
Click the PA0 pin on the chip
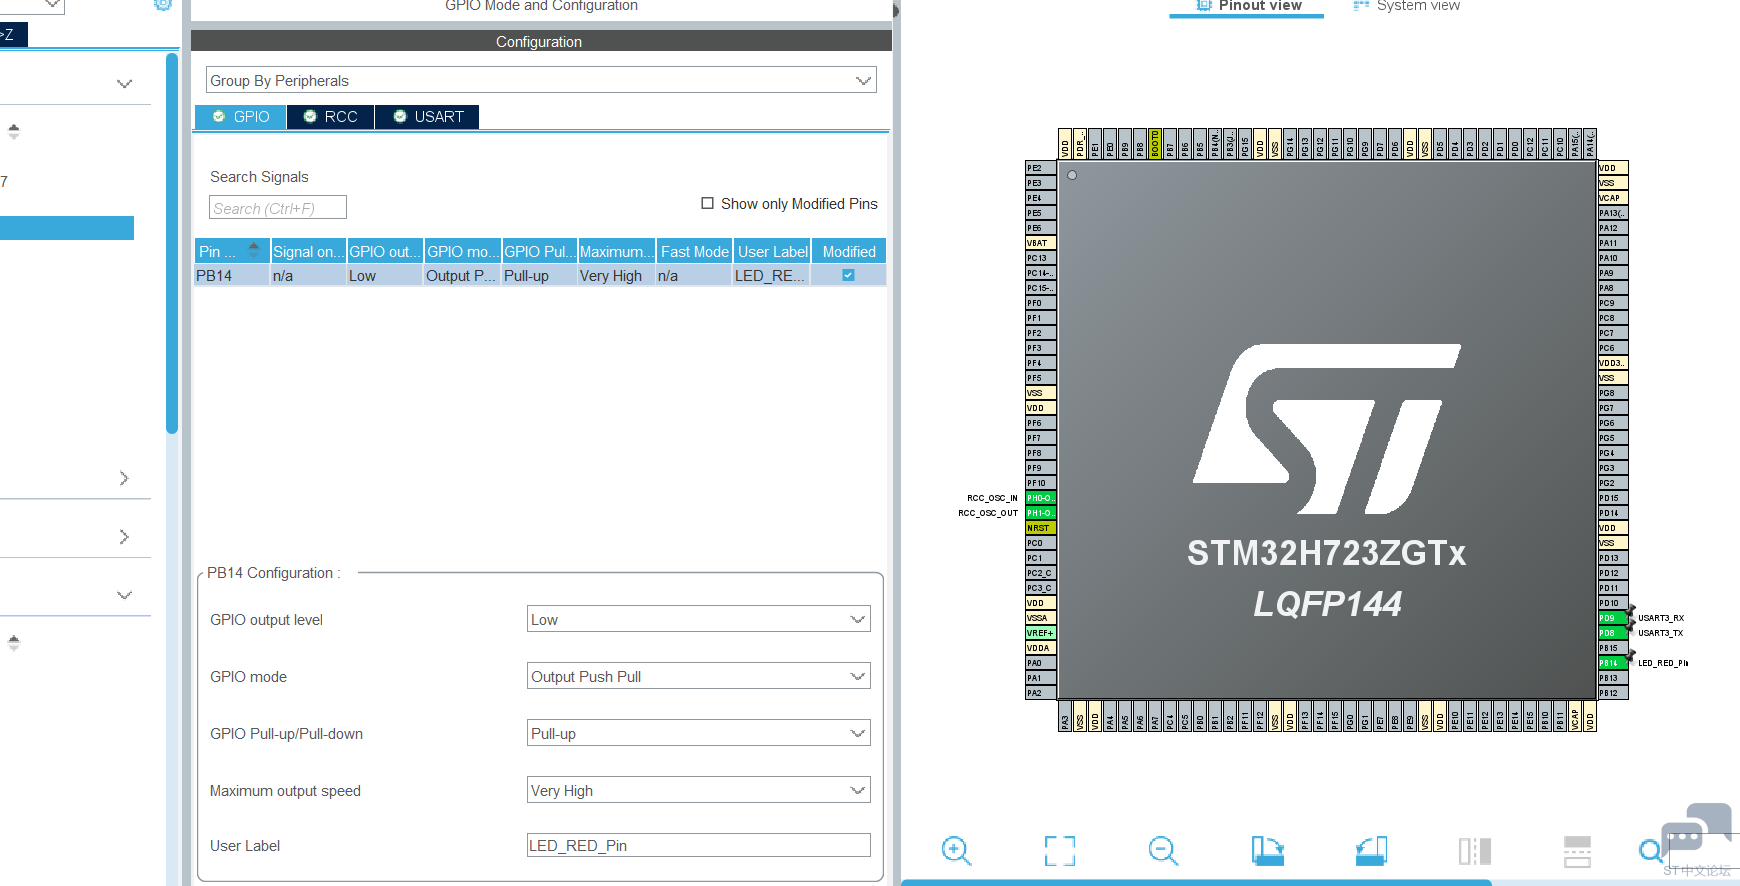click(1041, 663)
